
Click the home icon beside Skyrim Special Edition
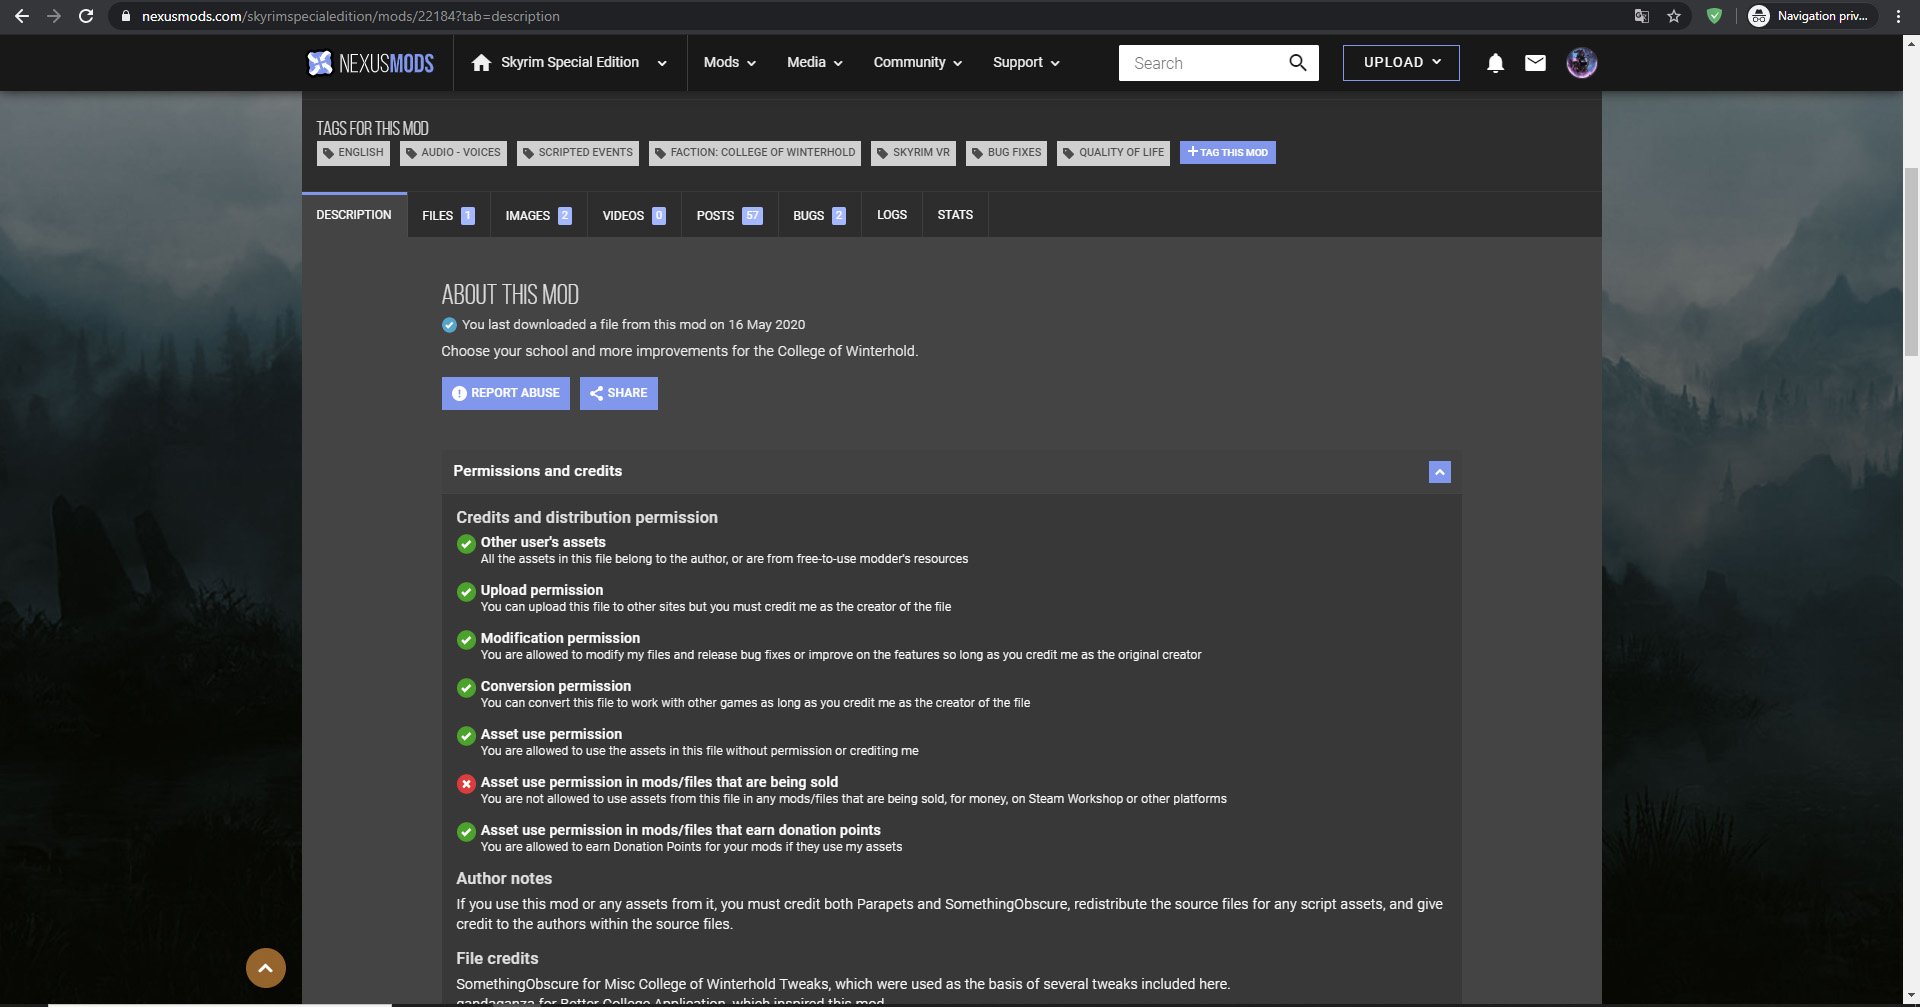(x=481, y=63)
